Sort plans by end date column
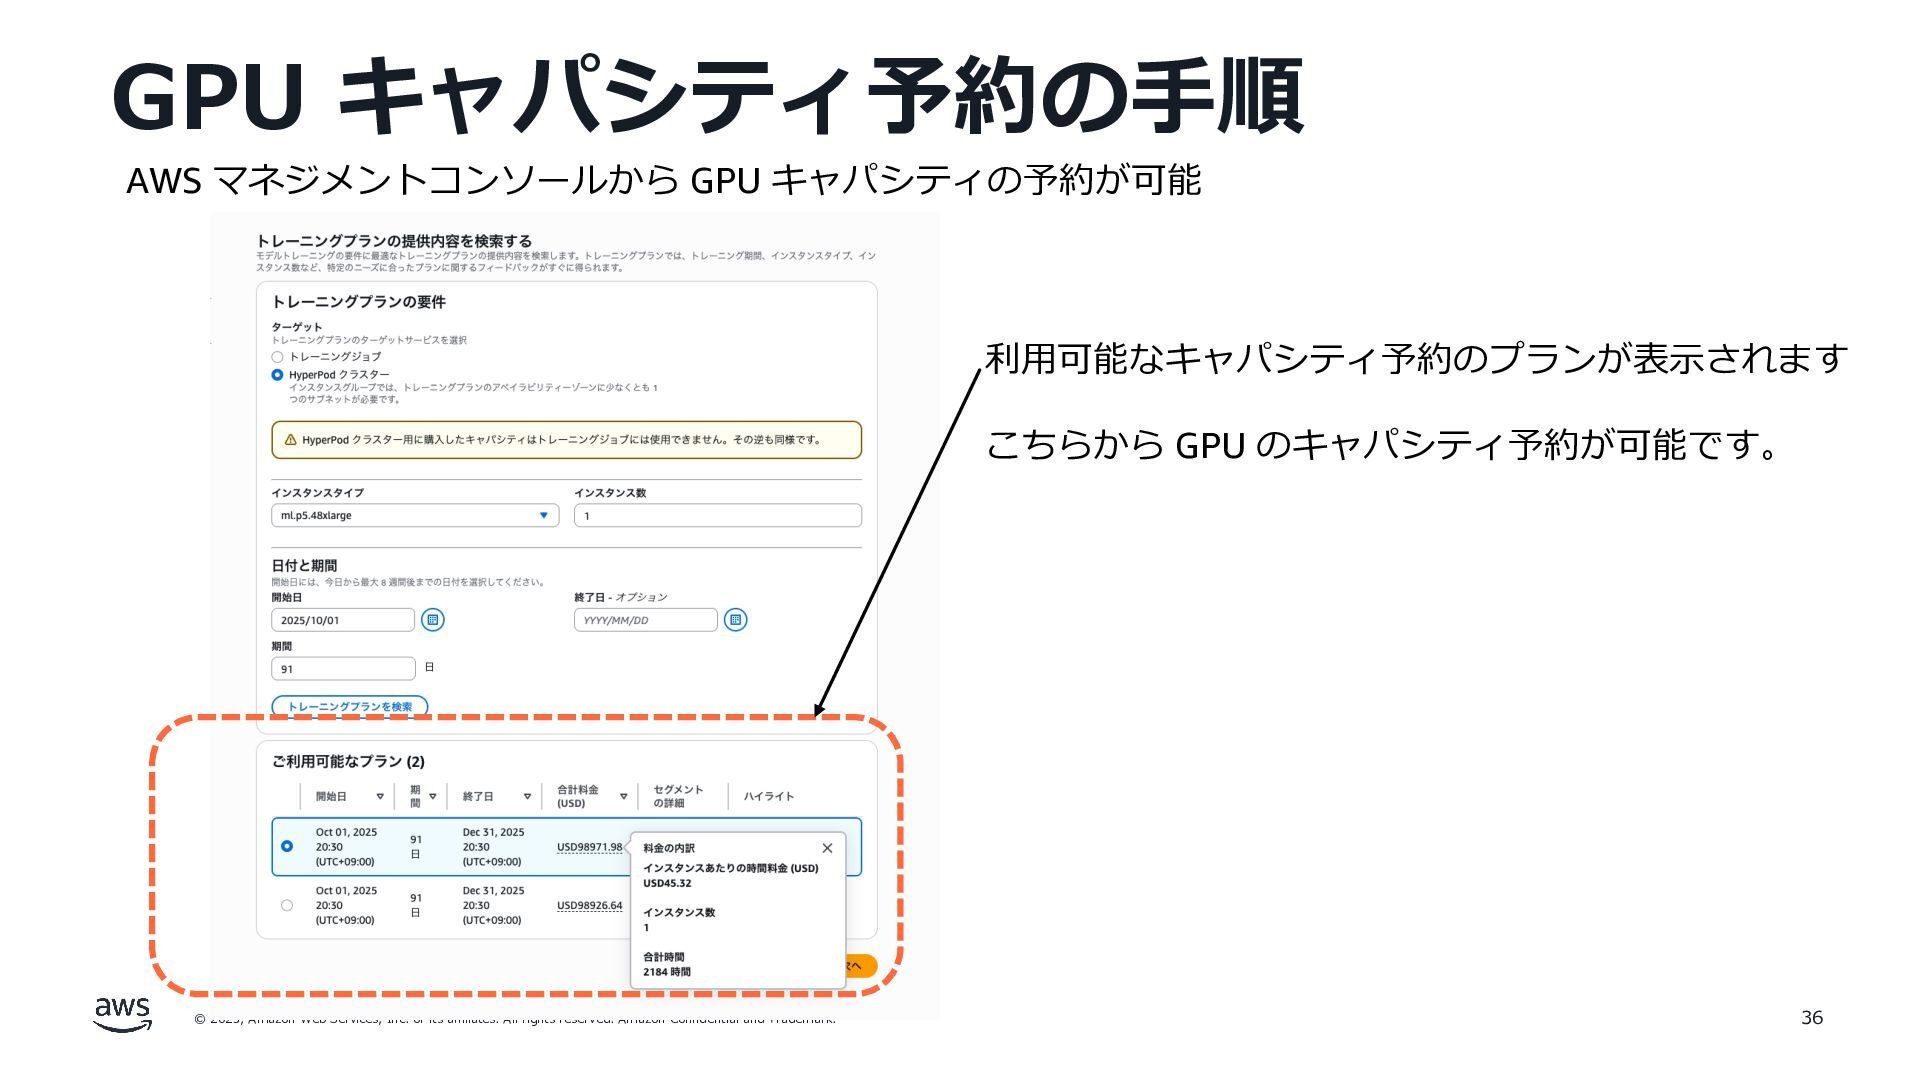This screenshot has height=1080, width=1920. (x=527, y=797)
